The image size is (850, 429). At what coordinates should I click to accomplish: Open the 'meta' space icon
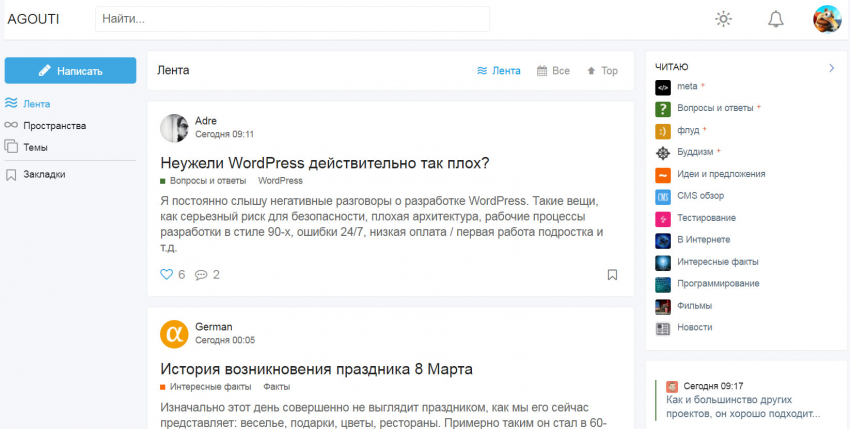662,87
